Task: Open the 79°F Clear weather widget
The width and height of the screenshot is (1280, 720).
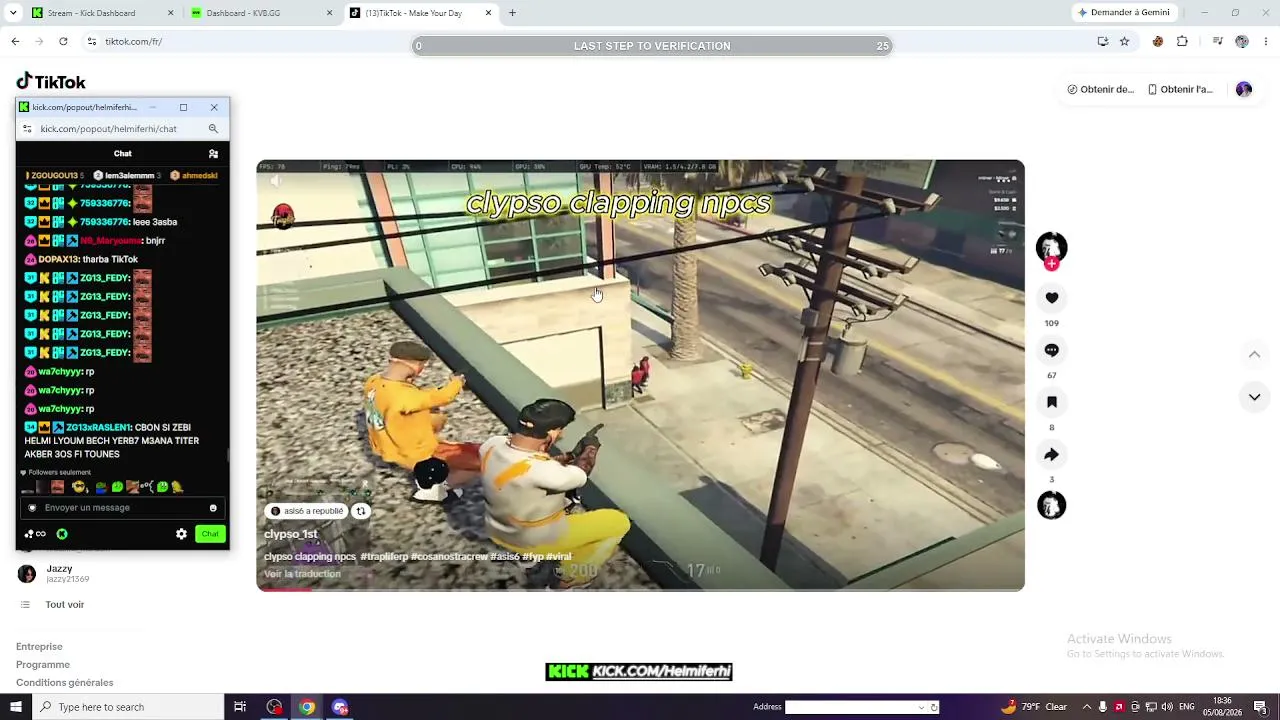Action: pos(1034,707)
